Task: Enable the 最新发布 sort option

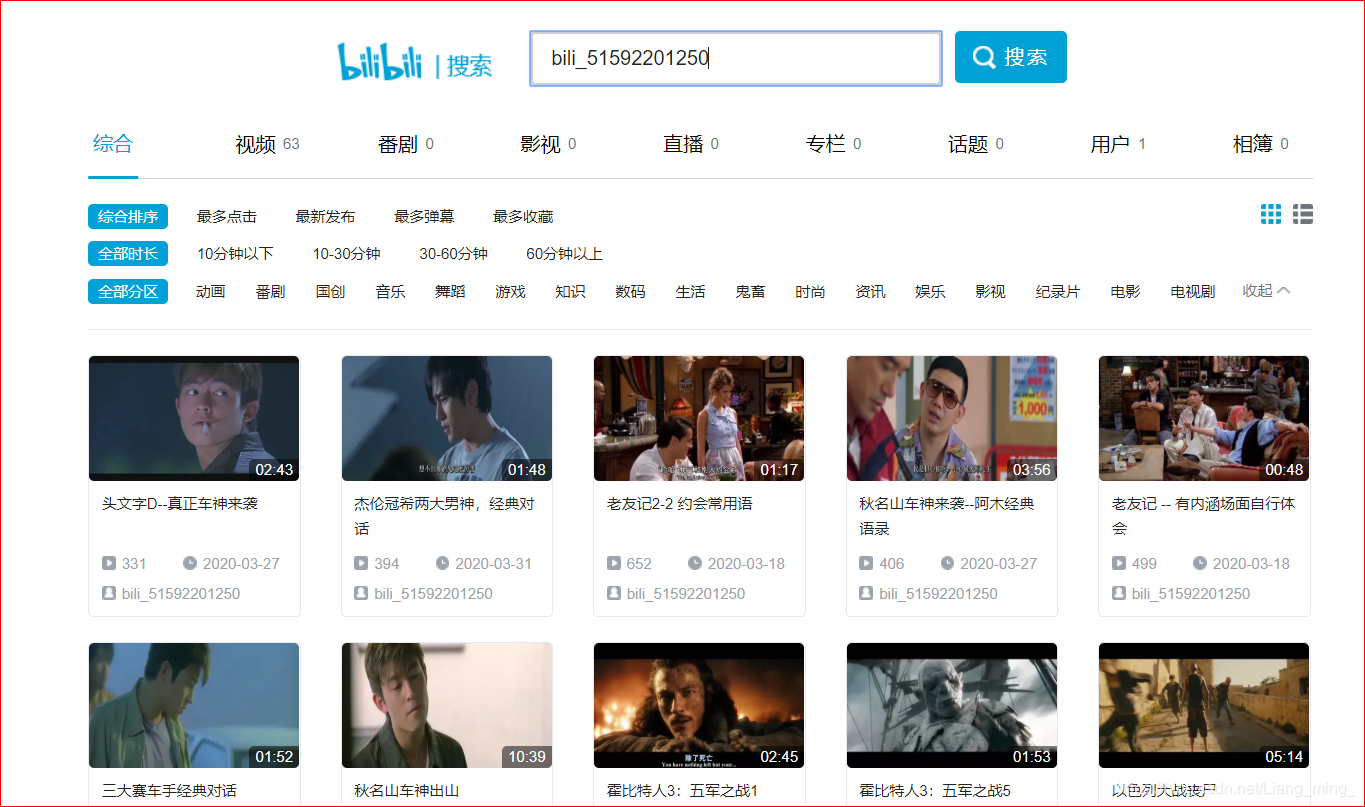Action: (x=325, y=216)
